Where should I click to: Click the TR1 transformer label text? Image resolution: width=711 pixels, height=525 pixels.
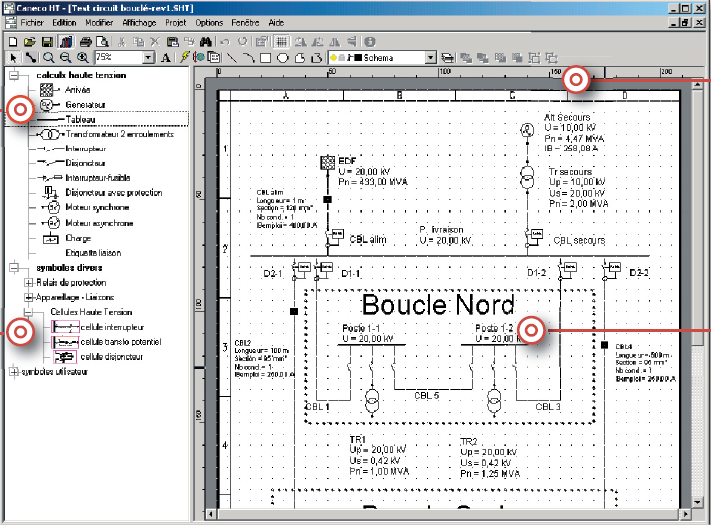[x=357, y=439]
